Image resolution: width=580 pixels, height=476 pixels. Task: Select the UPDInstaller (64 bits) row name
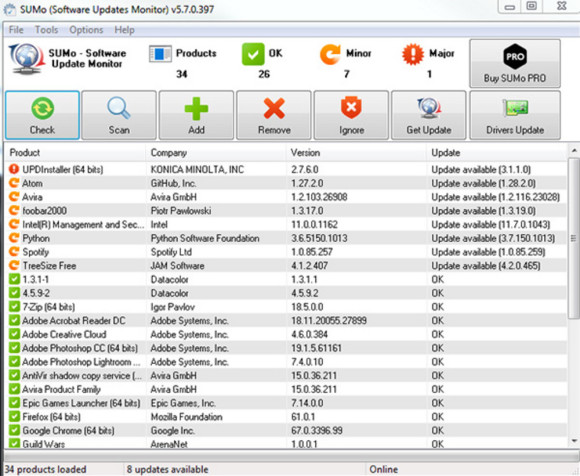(x=63, y=169)
